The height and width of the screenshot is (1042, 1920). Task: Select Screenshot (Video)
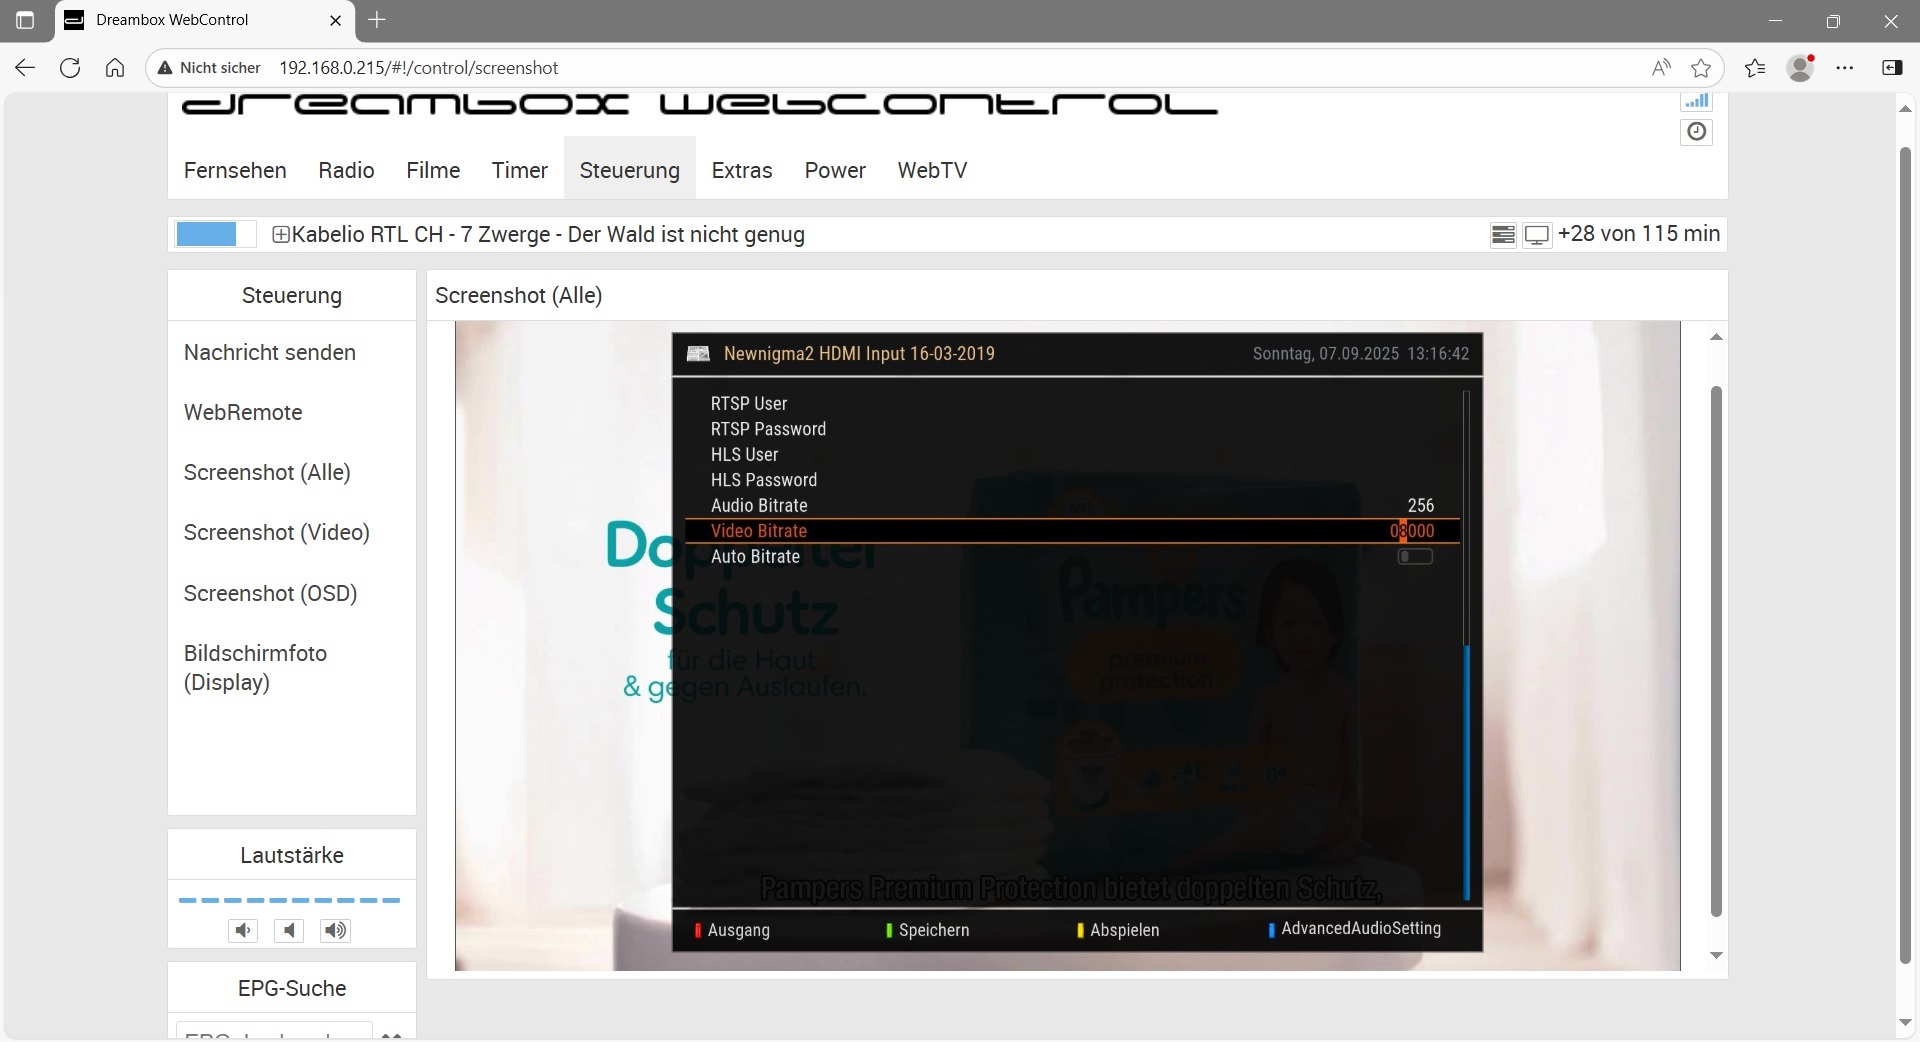click(x=277, y=532)
